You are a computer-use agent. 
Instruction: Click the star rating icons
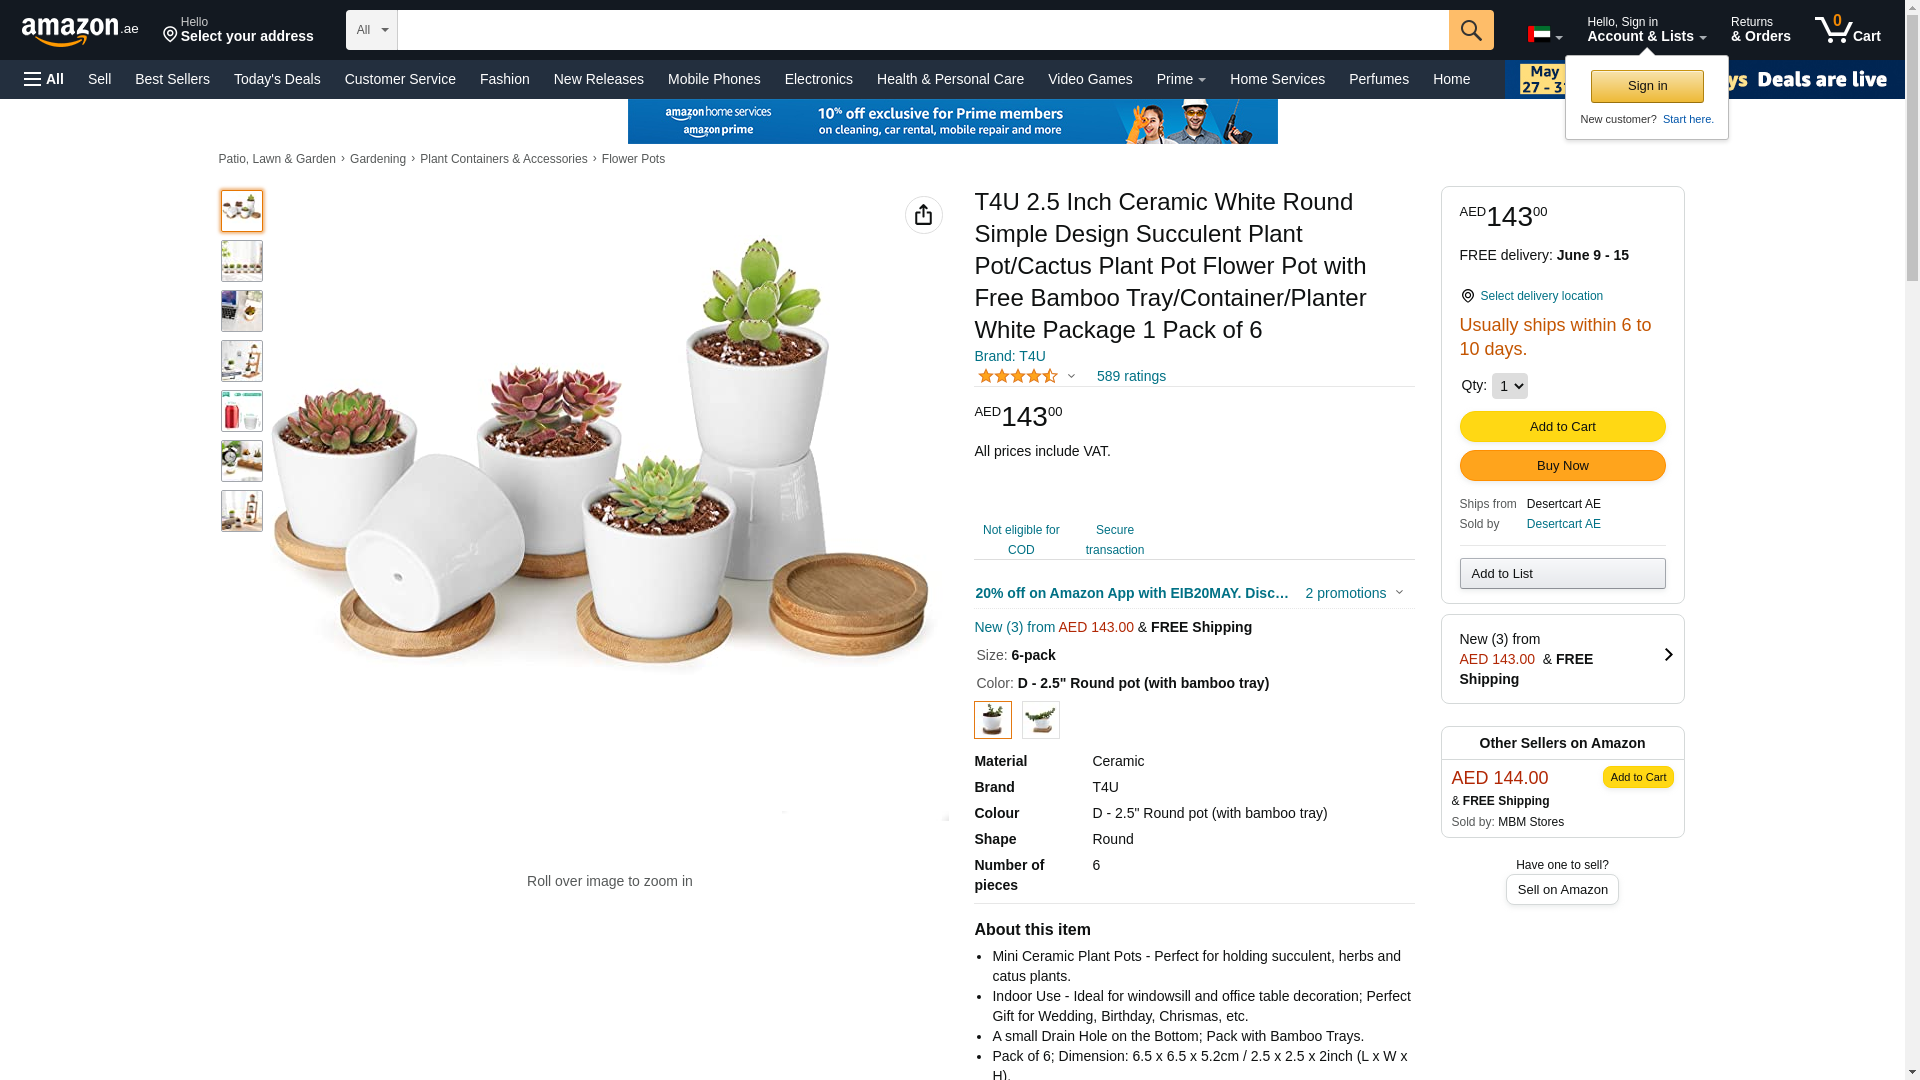pos(1018,376)
